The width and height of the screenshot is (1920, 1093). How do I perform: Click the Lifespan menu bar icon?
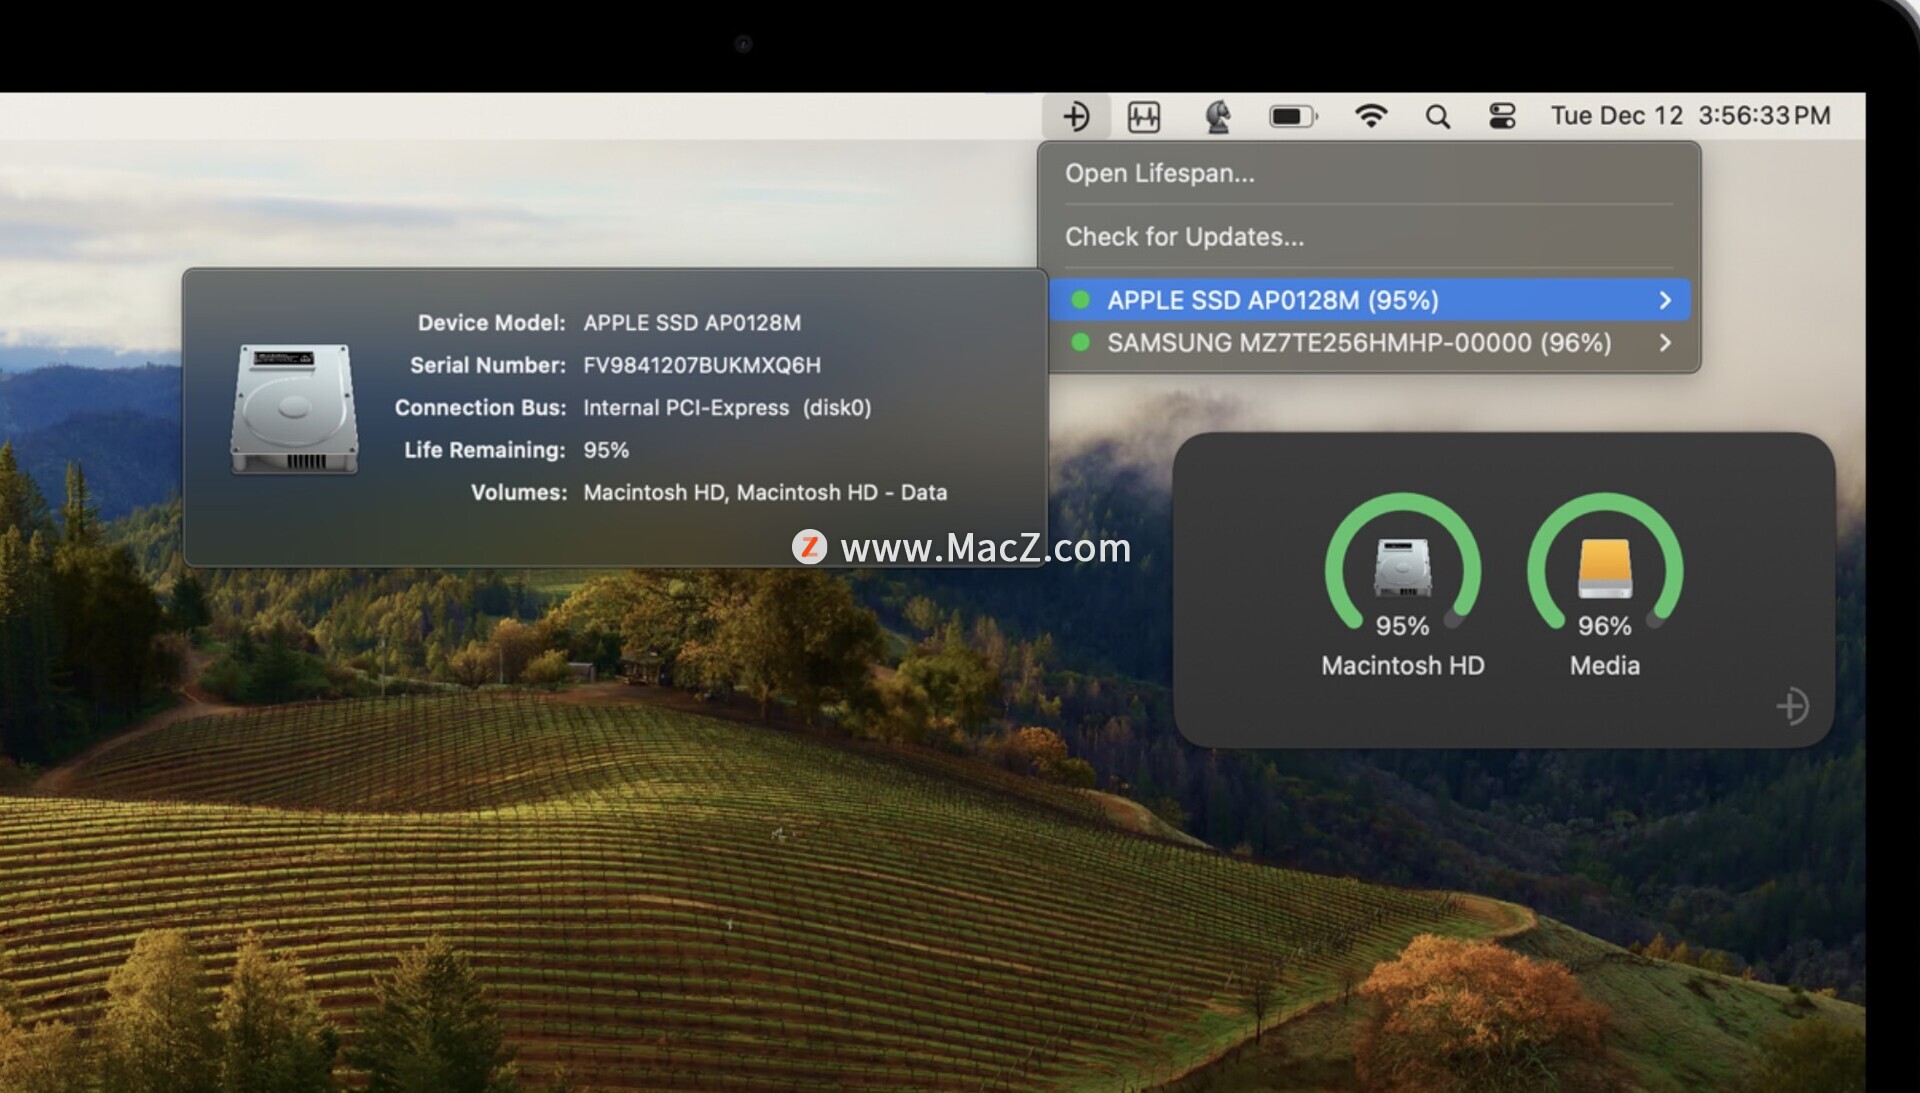pyautogui.click(x=1076, y=116)
